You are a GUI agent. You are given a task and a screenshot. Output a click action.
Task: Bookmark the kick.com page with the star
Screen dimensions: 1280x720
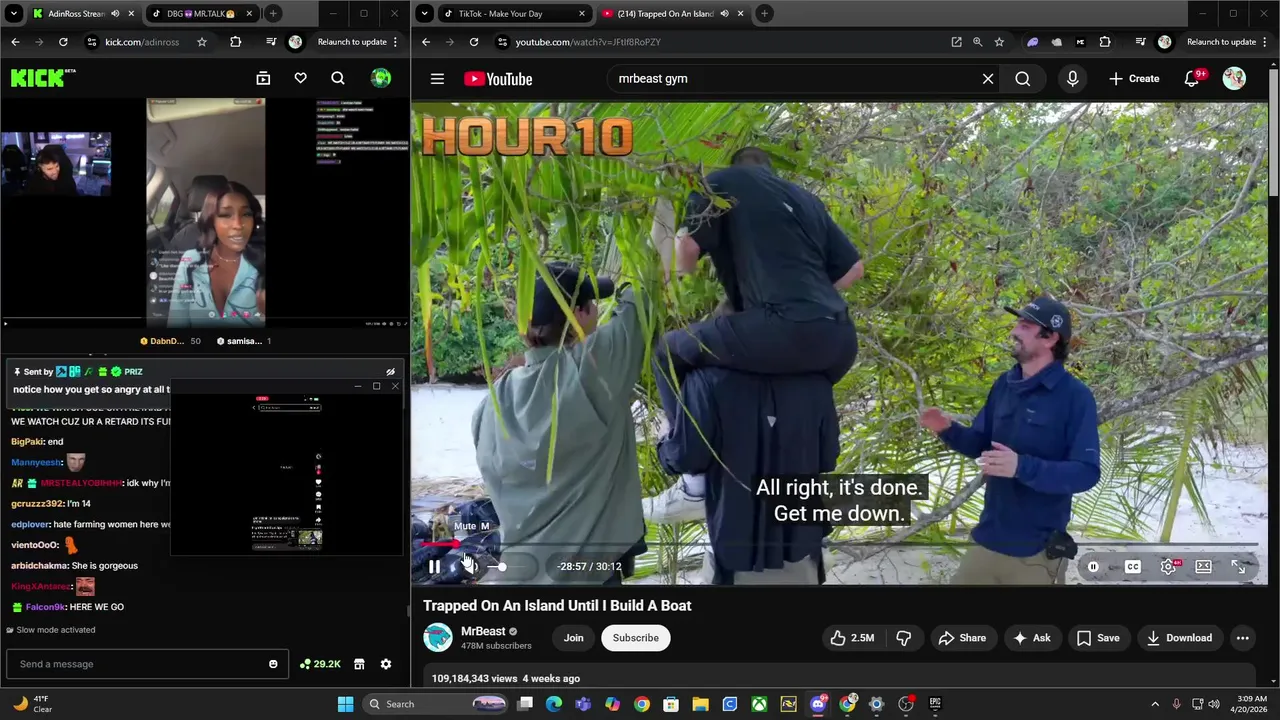point(202,42)
